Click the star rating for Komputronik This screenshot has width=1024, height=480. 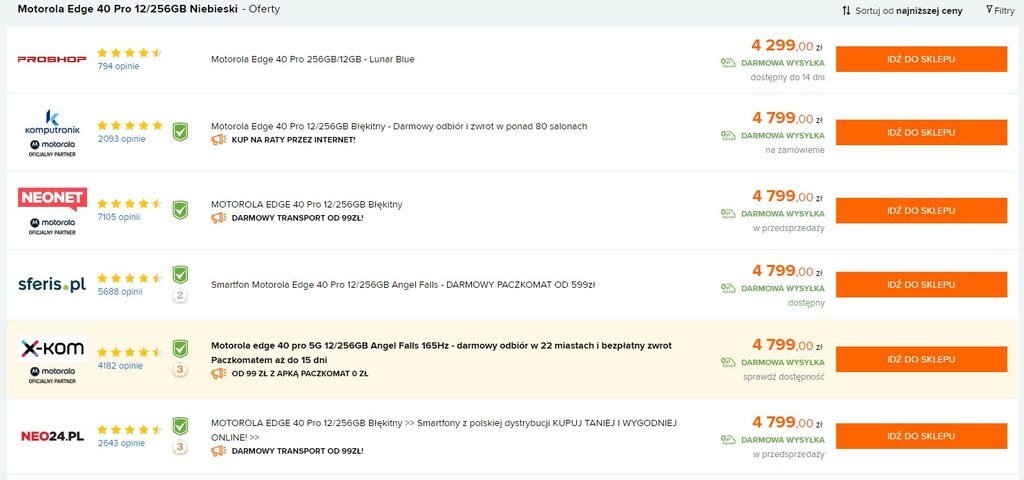[129, 125]
